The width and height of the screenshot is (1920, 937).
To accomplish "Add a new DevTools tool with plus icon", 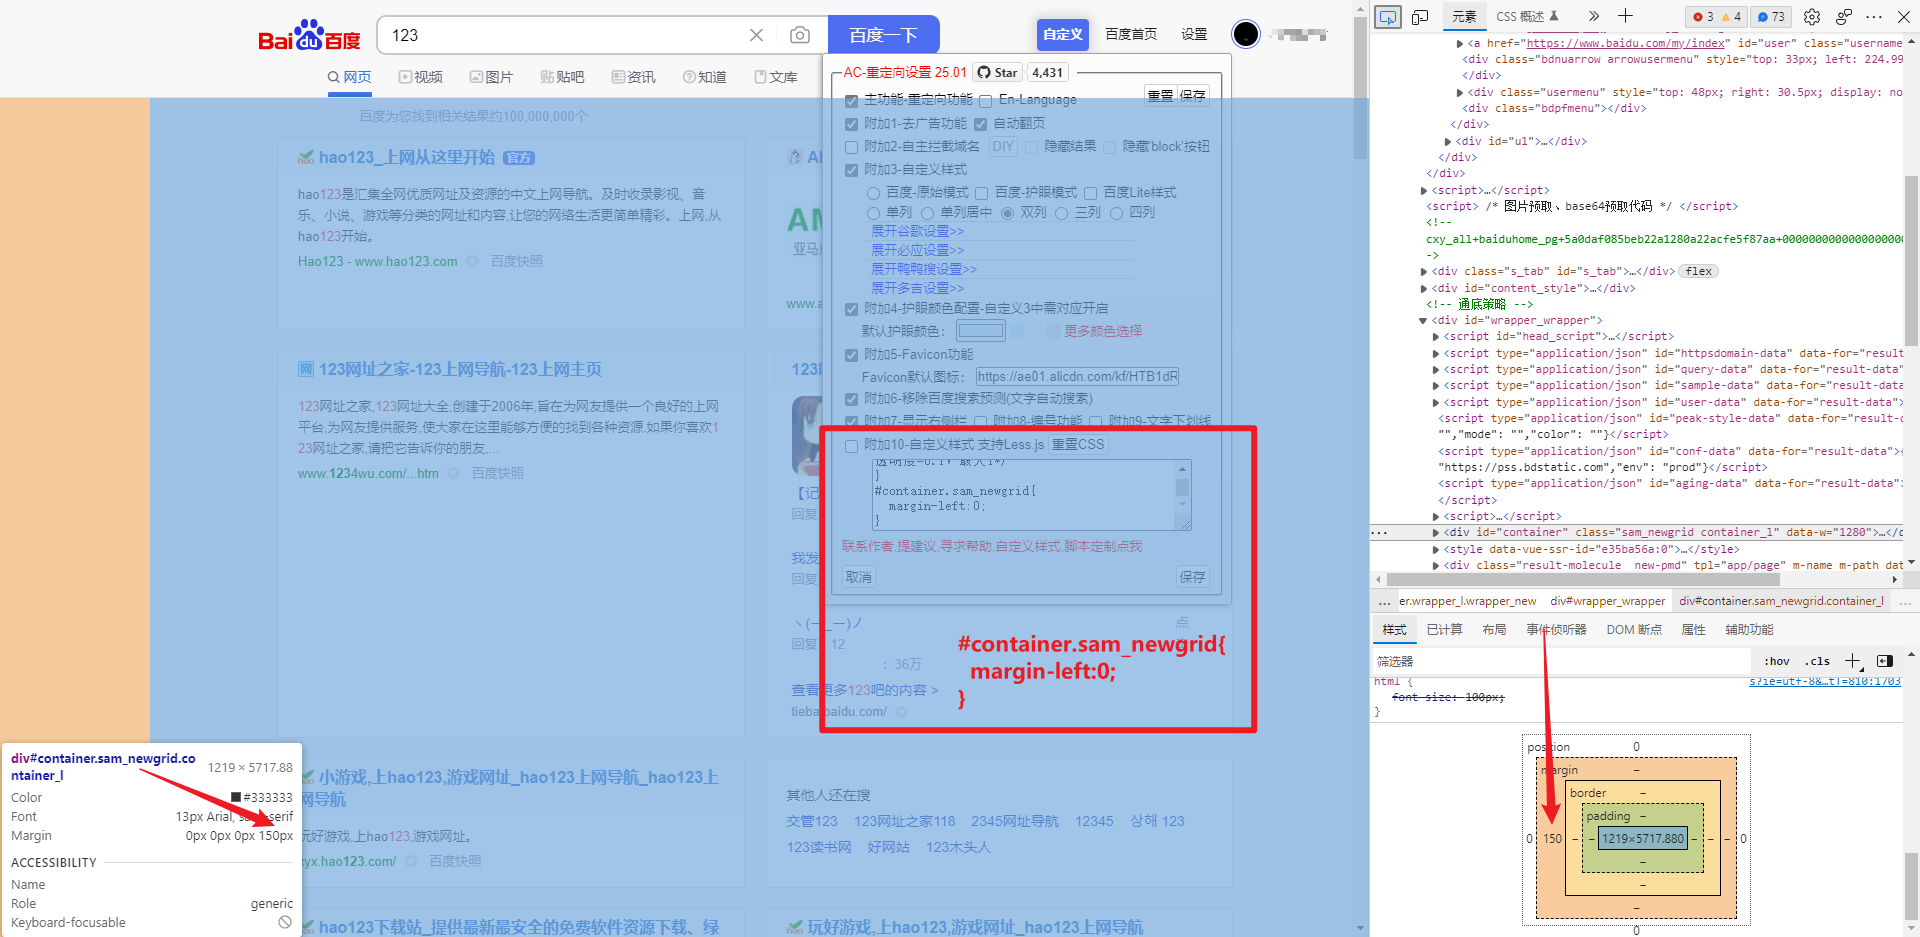I will [1626, 16].
